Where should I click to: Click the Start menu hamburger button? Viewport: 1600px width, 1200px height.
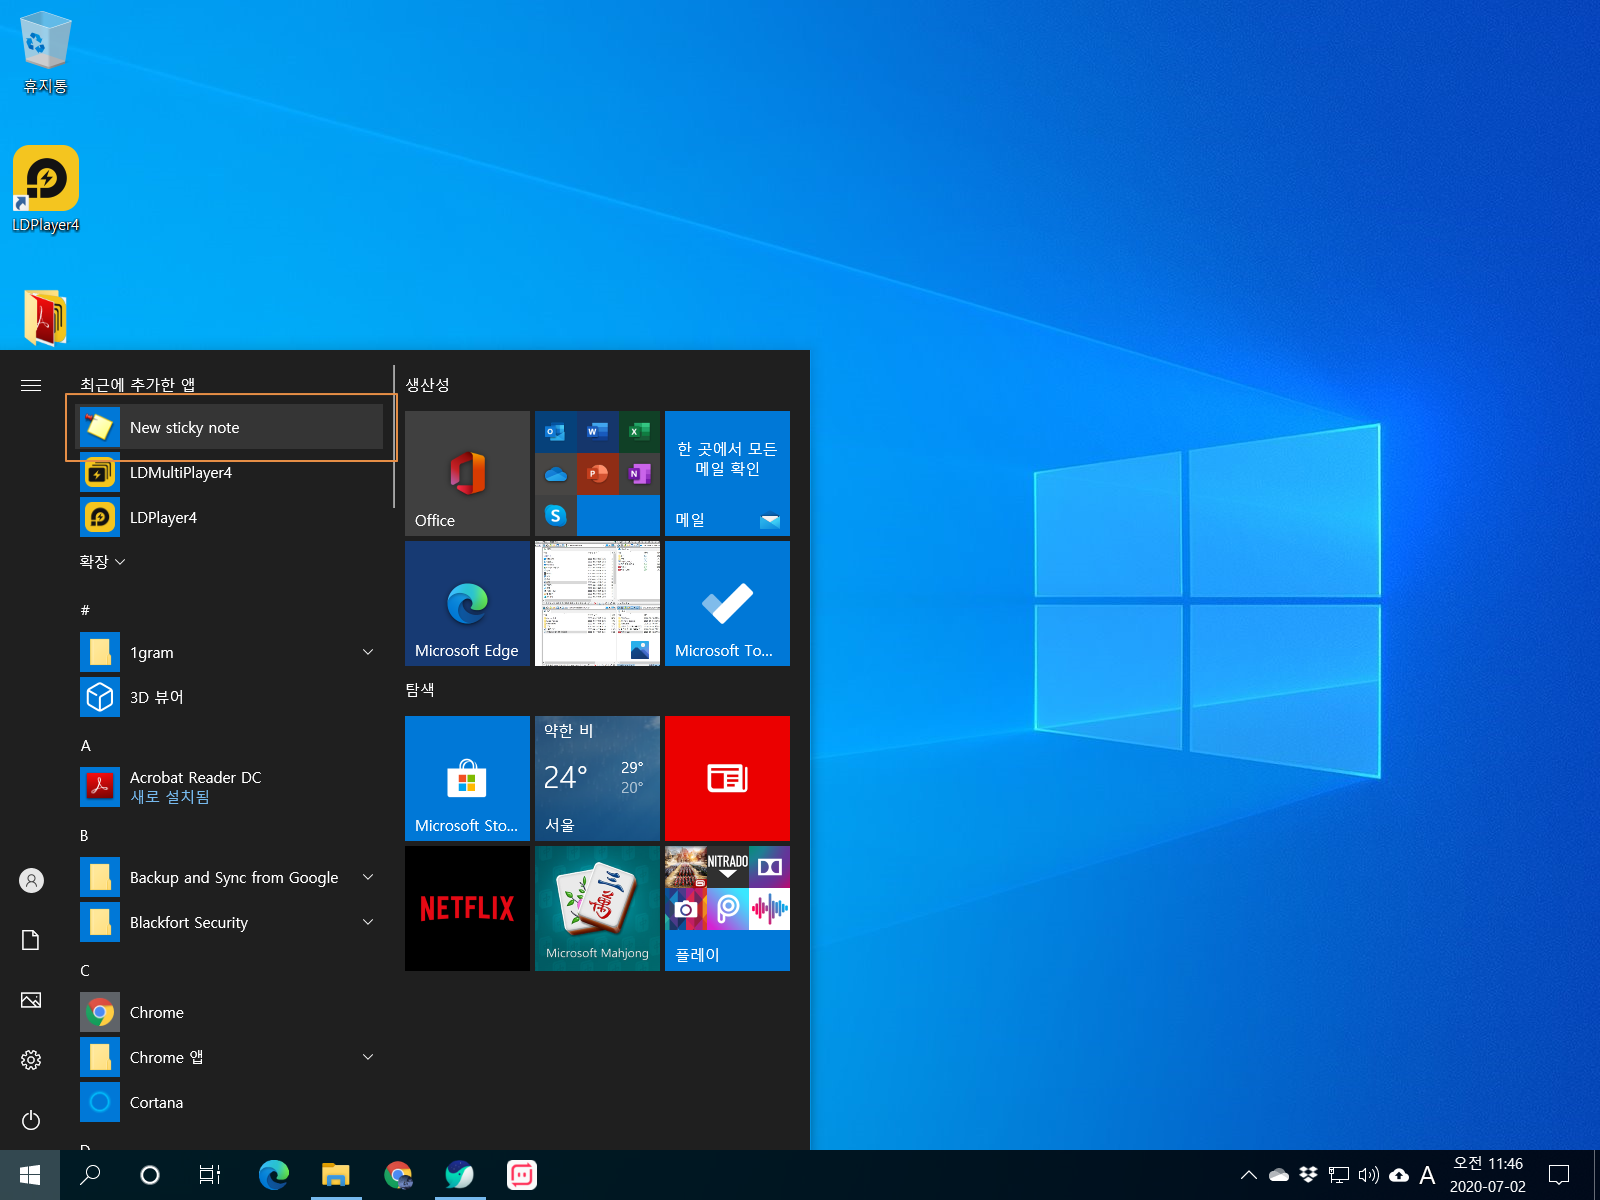click(x=31, y=385)
